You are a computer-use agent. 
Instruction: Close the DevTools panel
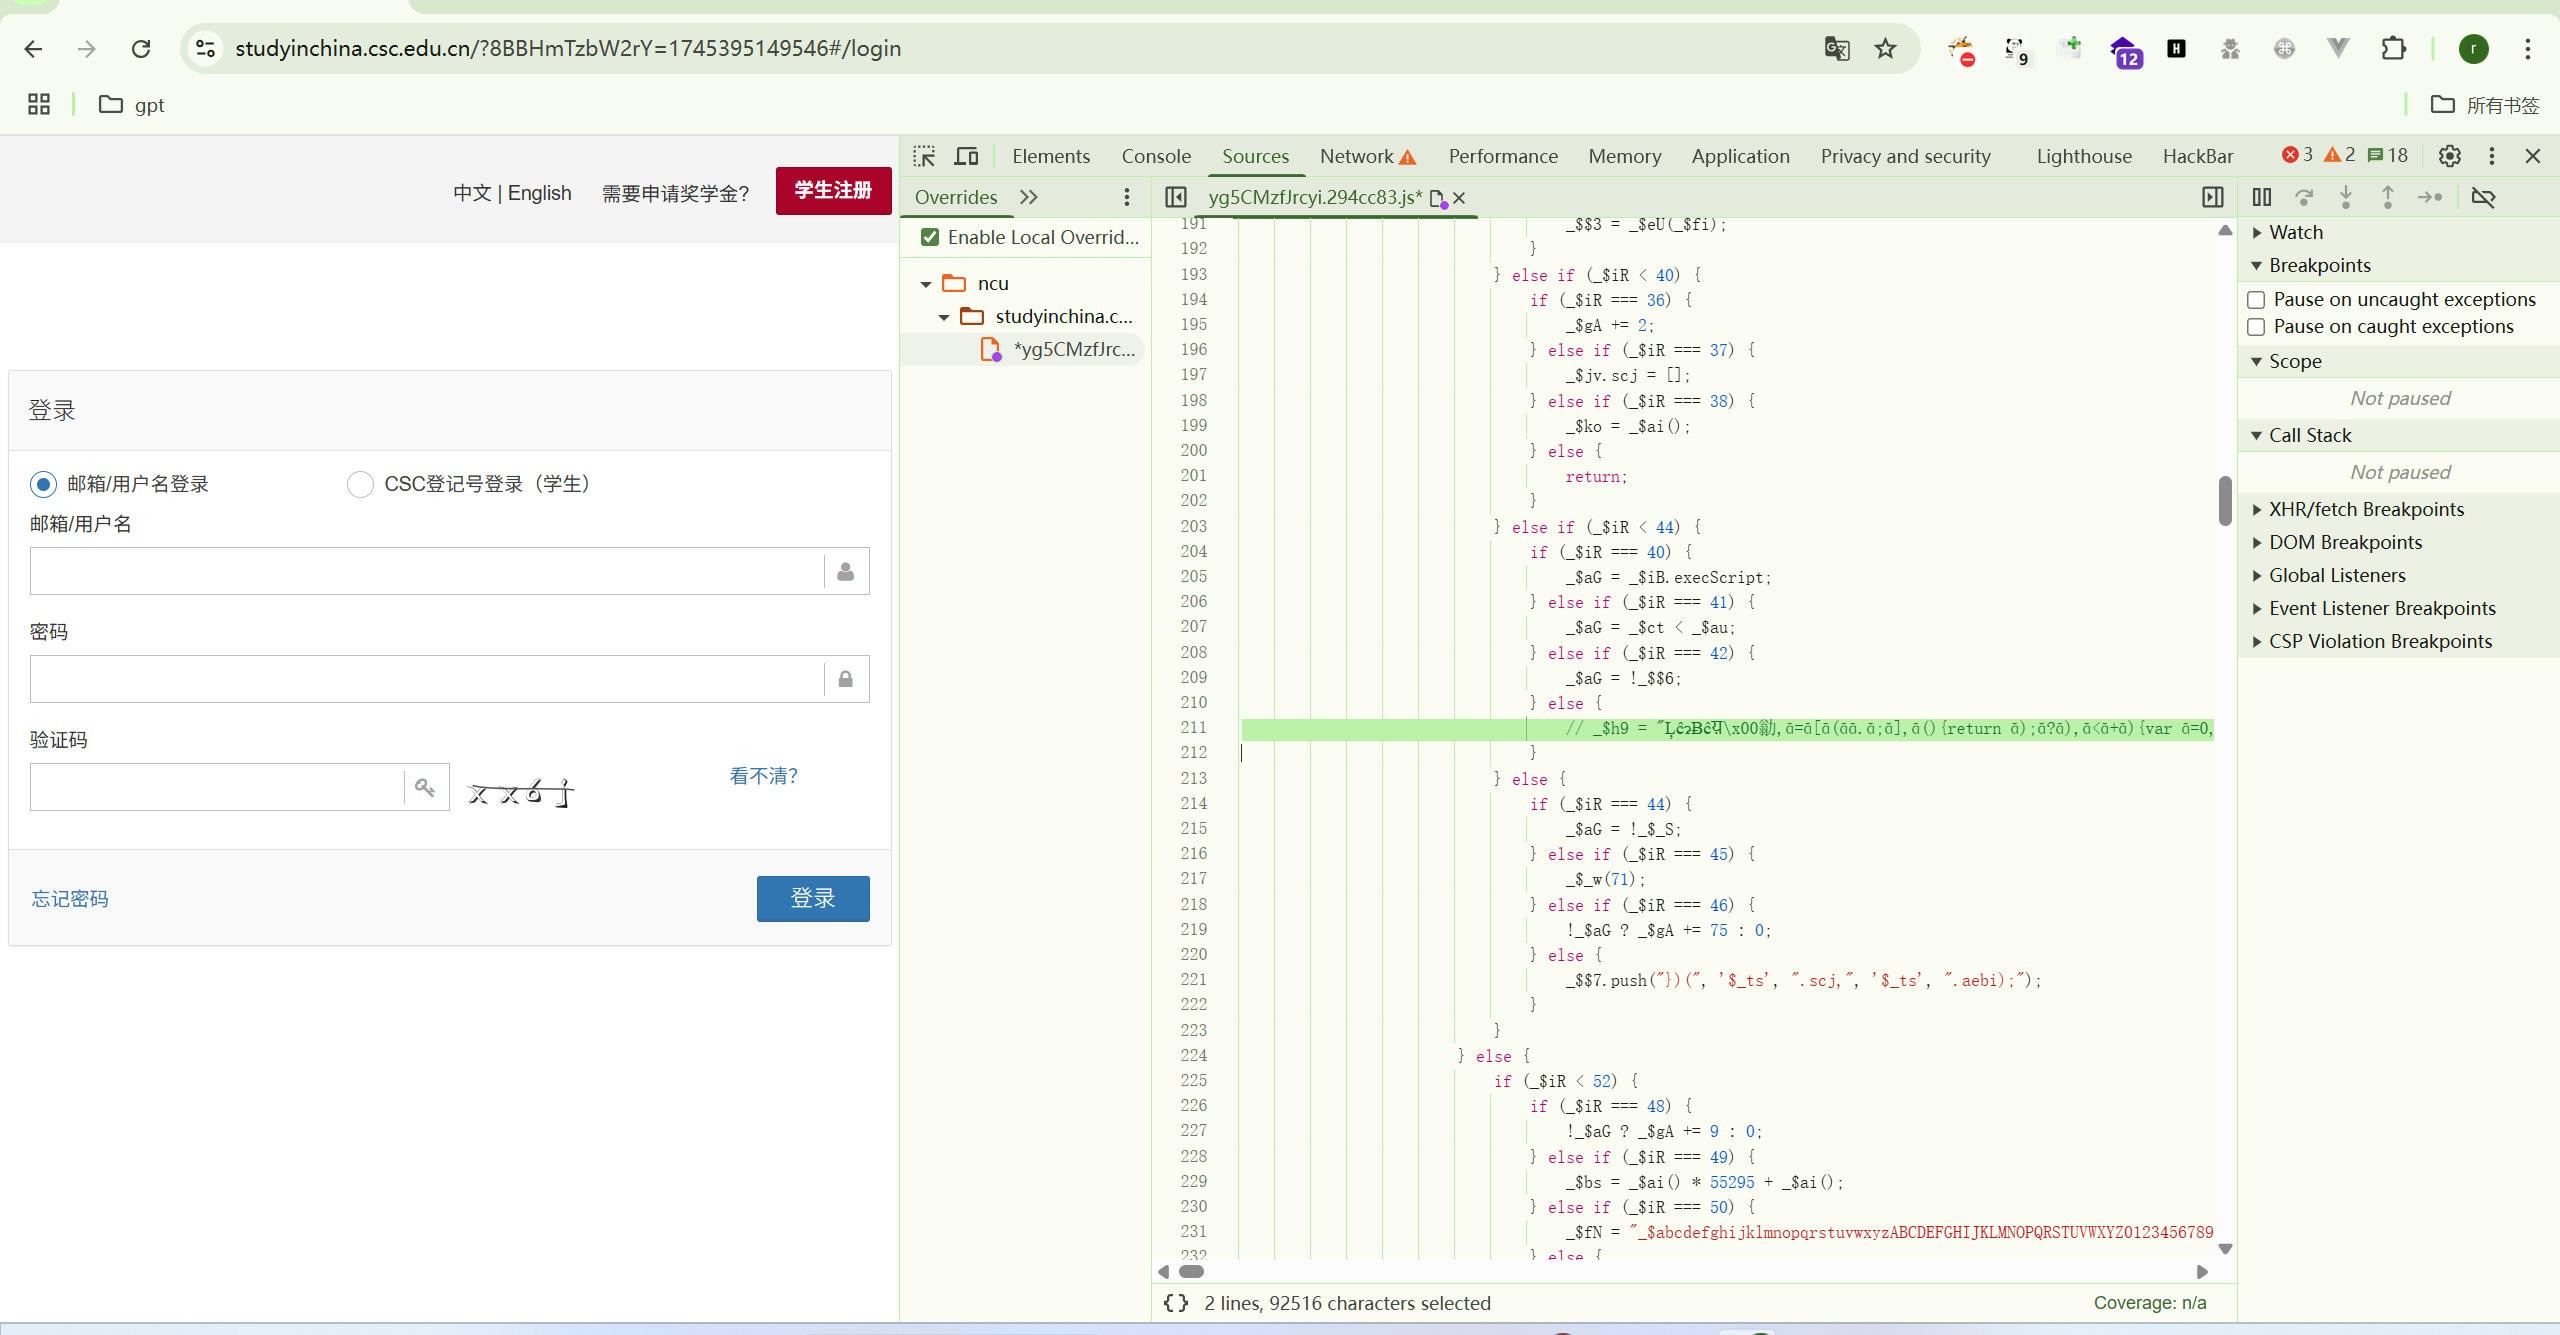pyautogui.click(x=2533, y=156)
